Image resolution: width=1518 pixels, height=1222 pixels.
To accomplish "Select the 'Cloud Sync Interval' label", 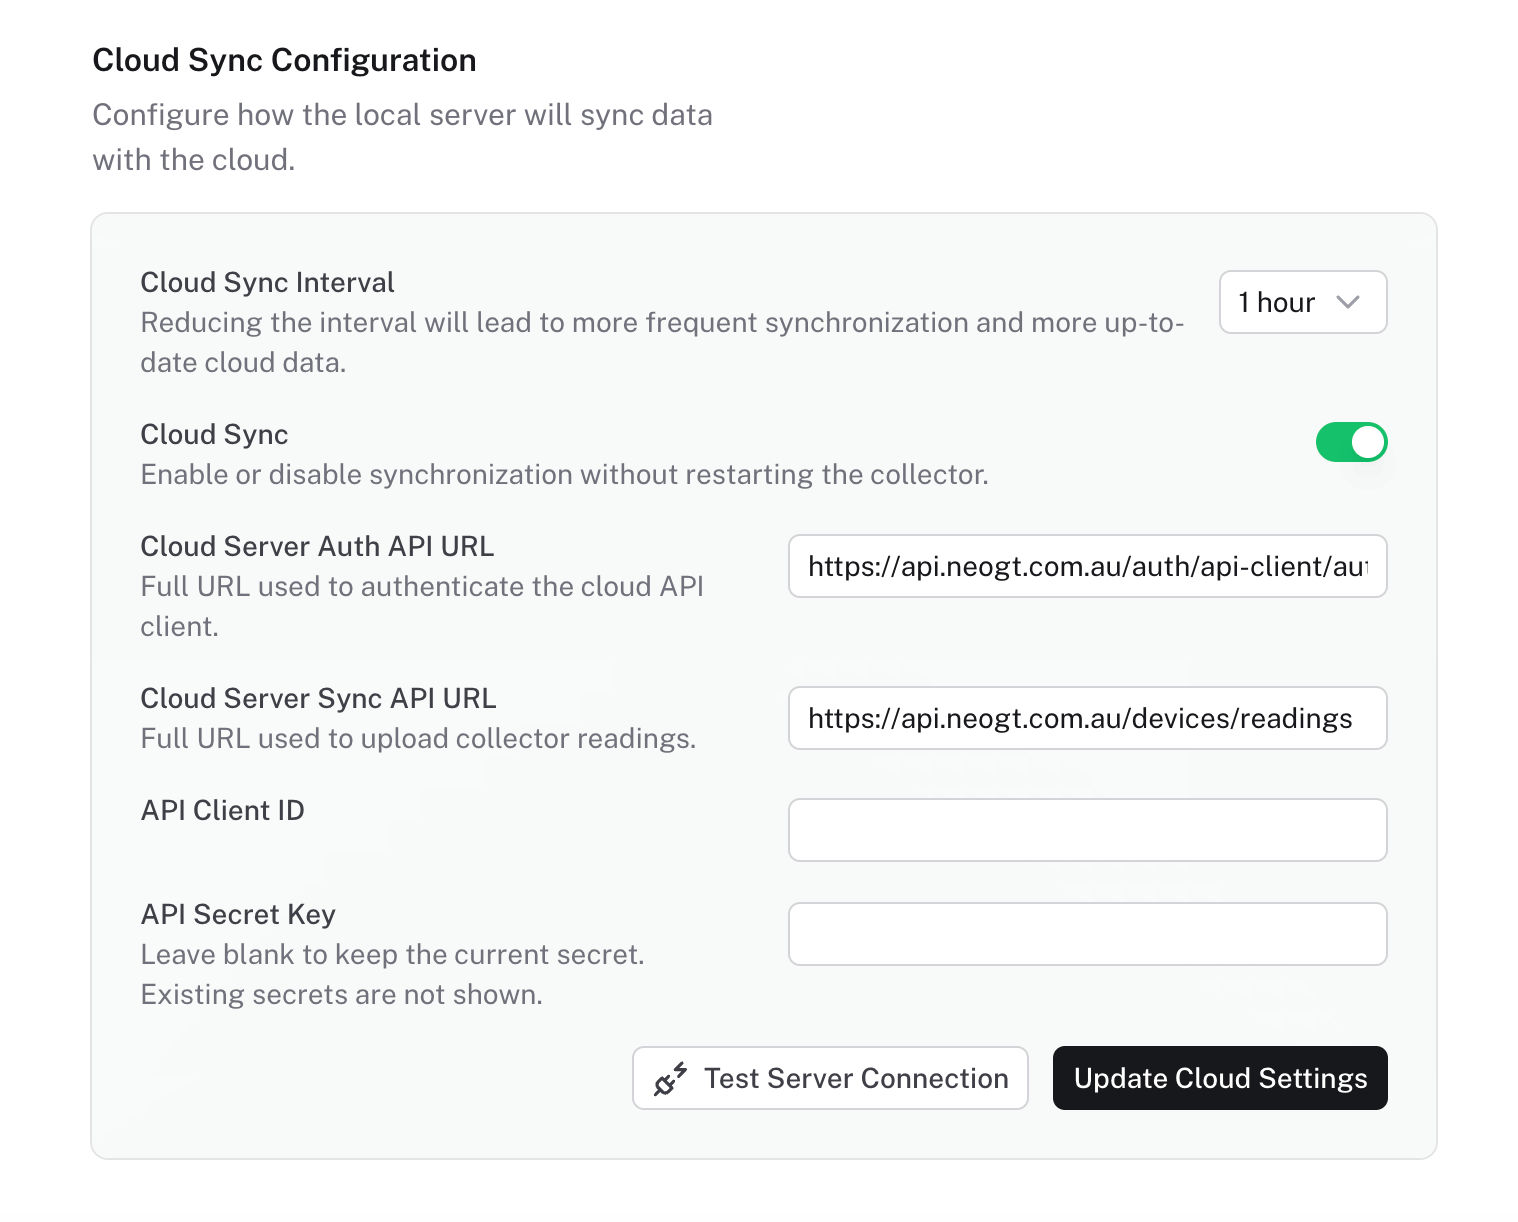I will (267, 283).
